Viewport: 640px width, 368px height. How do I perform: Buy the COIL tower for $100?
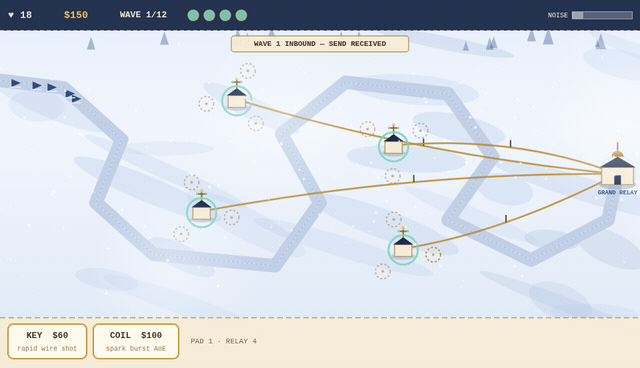136,341
